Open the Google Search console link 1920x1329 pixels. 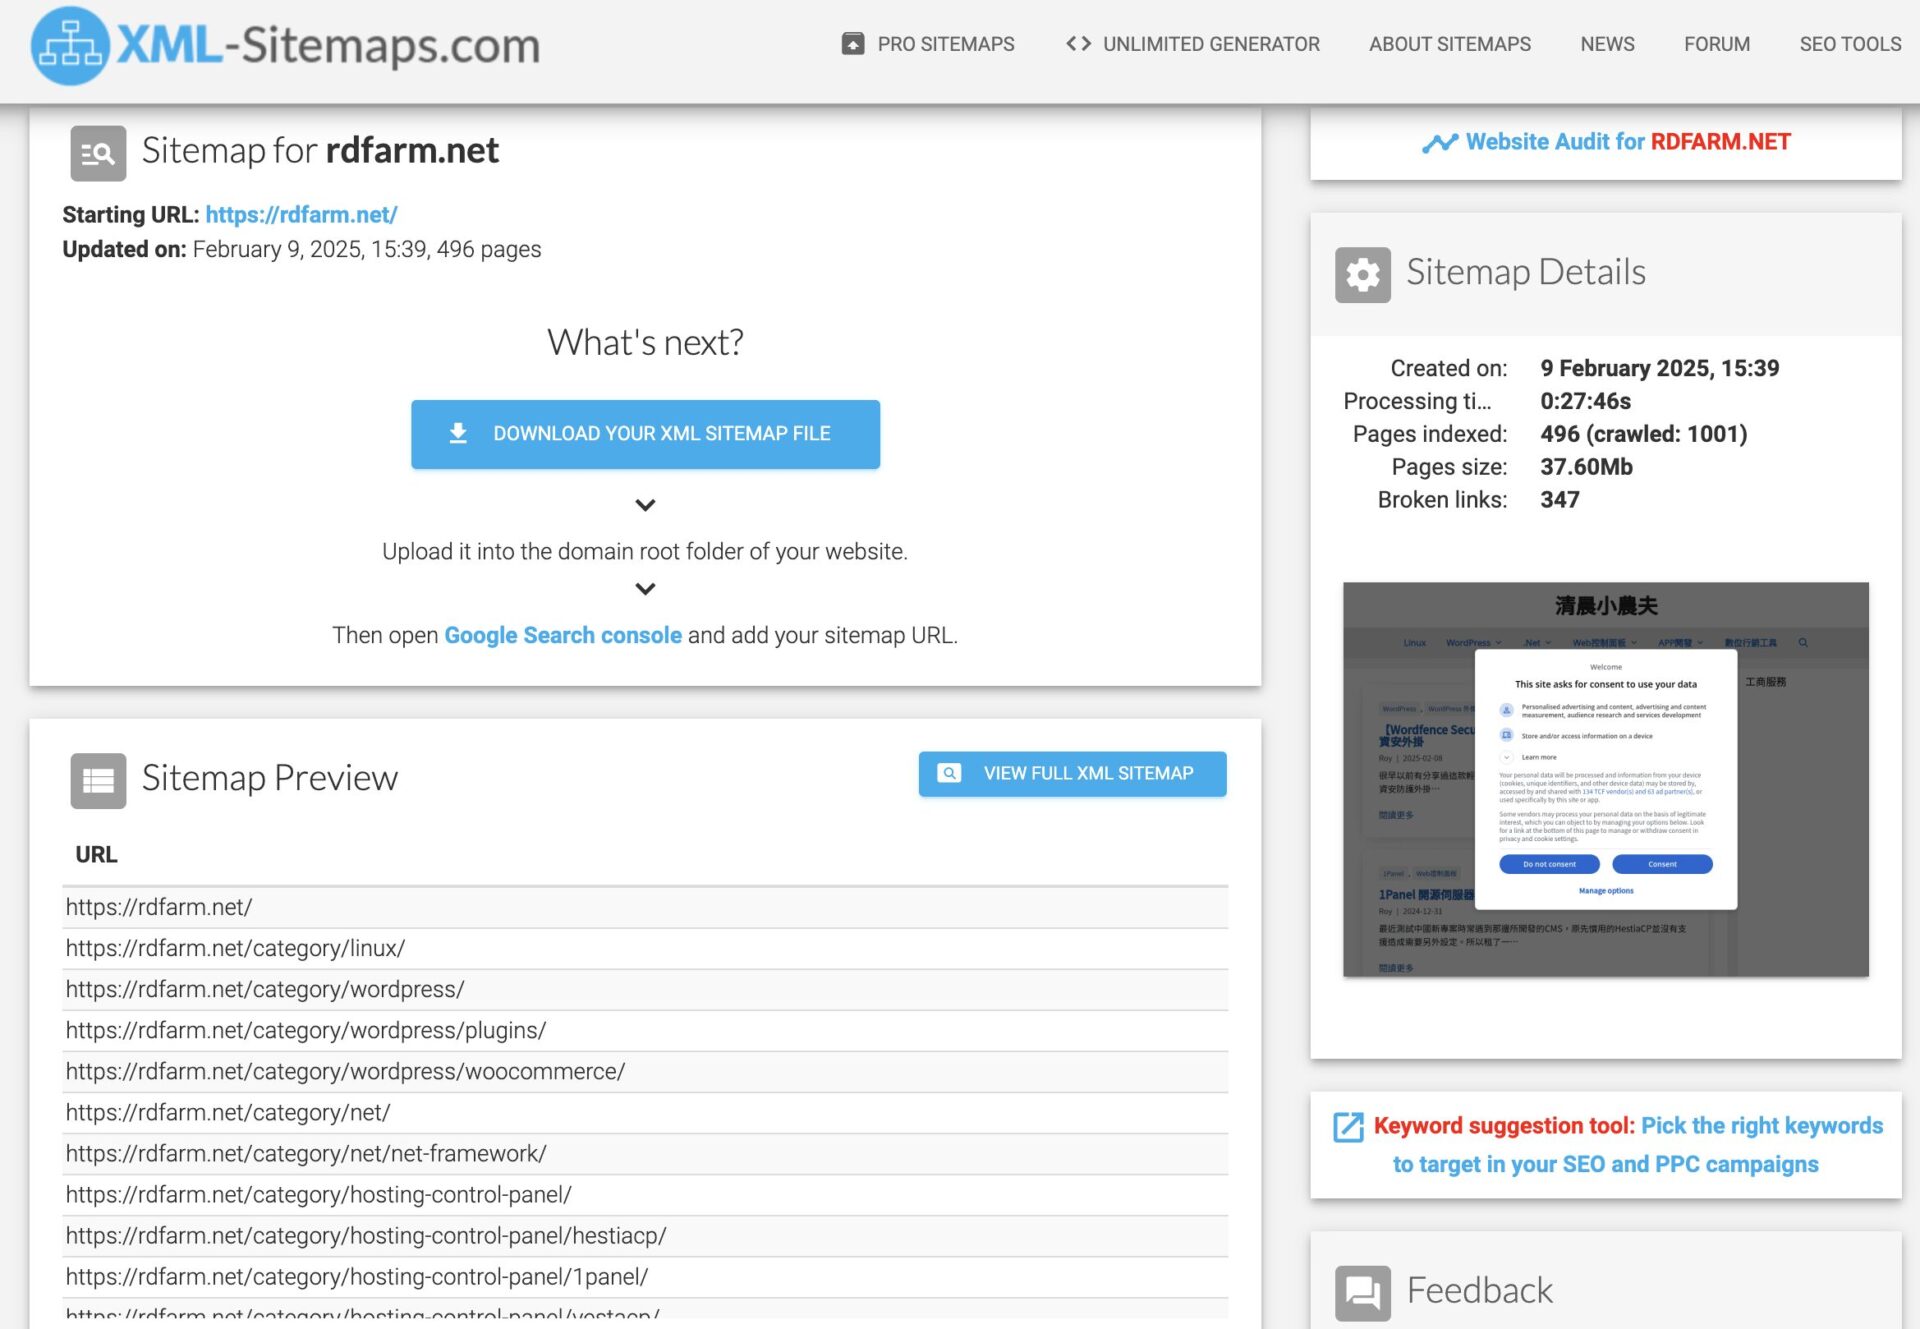pyautogui.click(x=563, y=635)
